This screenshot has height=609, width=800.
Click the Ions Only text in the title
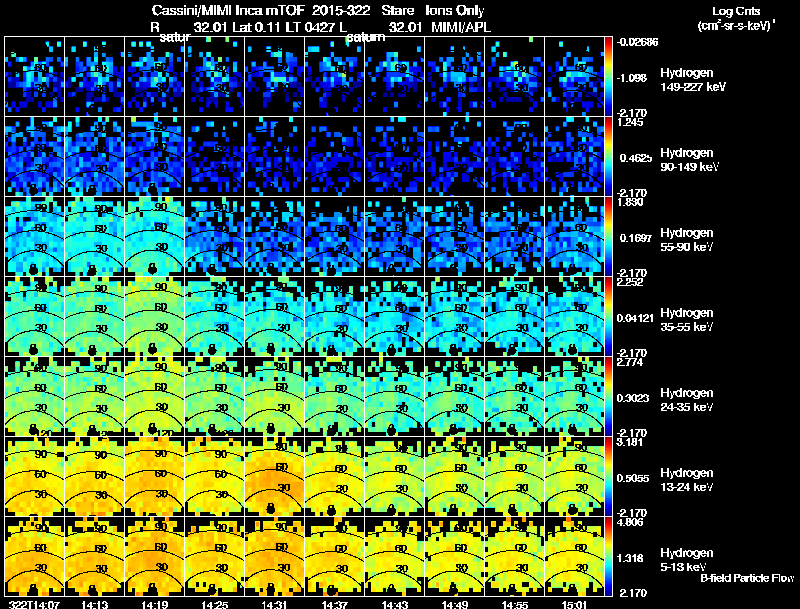pyautogui.click(x=455, y=11)
